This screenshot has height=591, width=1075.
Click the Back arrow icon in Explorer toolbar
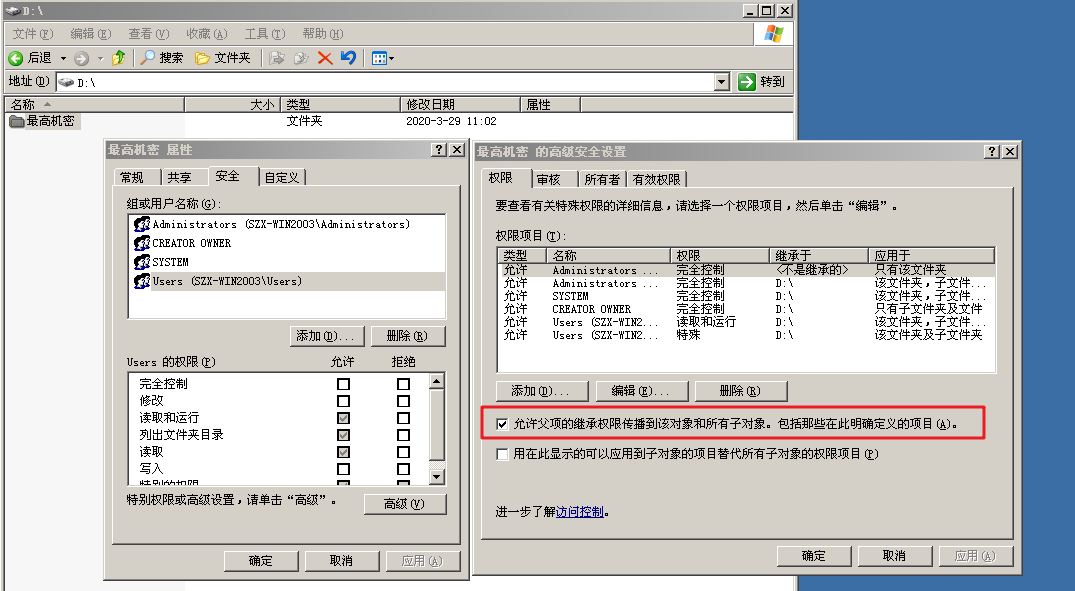[x=16, y=58]
